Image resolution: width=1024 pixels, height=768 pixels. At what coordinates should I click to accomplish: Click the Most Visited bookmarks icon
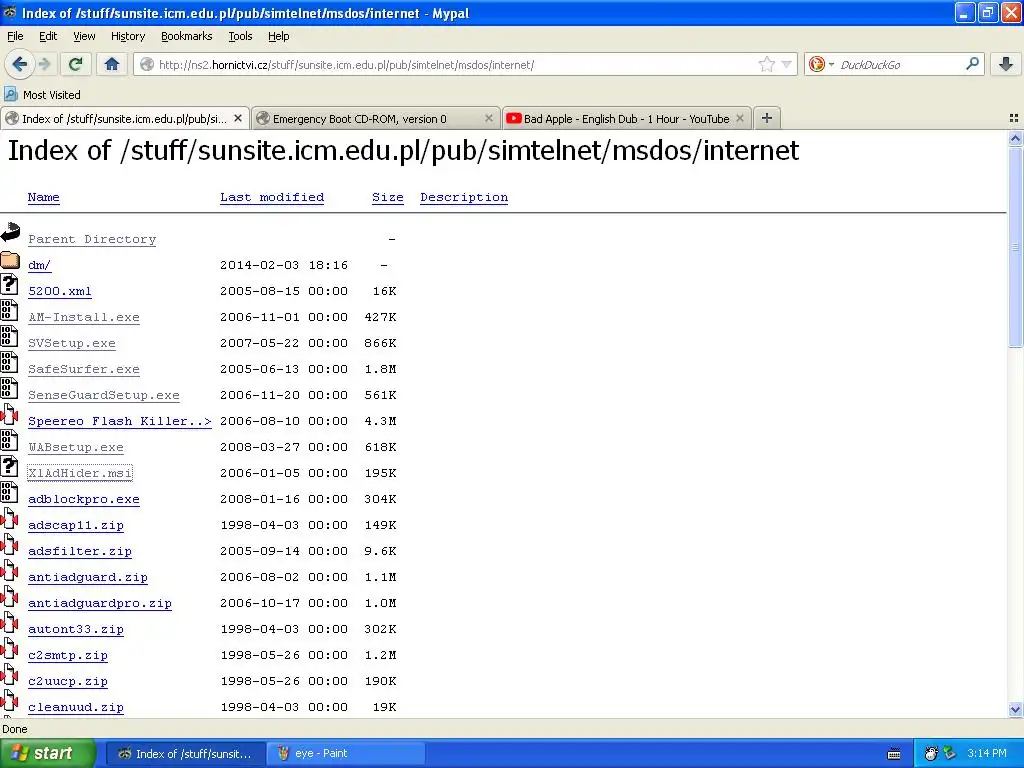click(x=10, y=94)
